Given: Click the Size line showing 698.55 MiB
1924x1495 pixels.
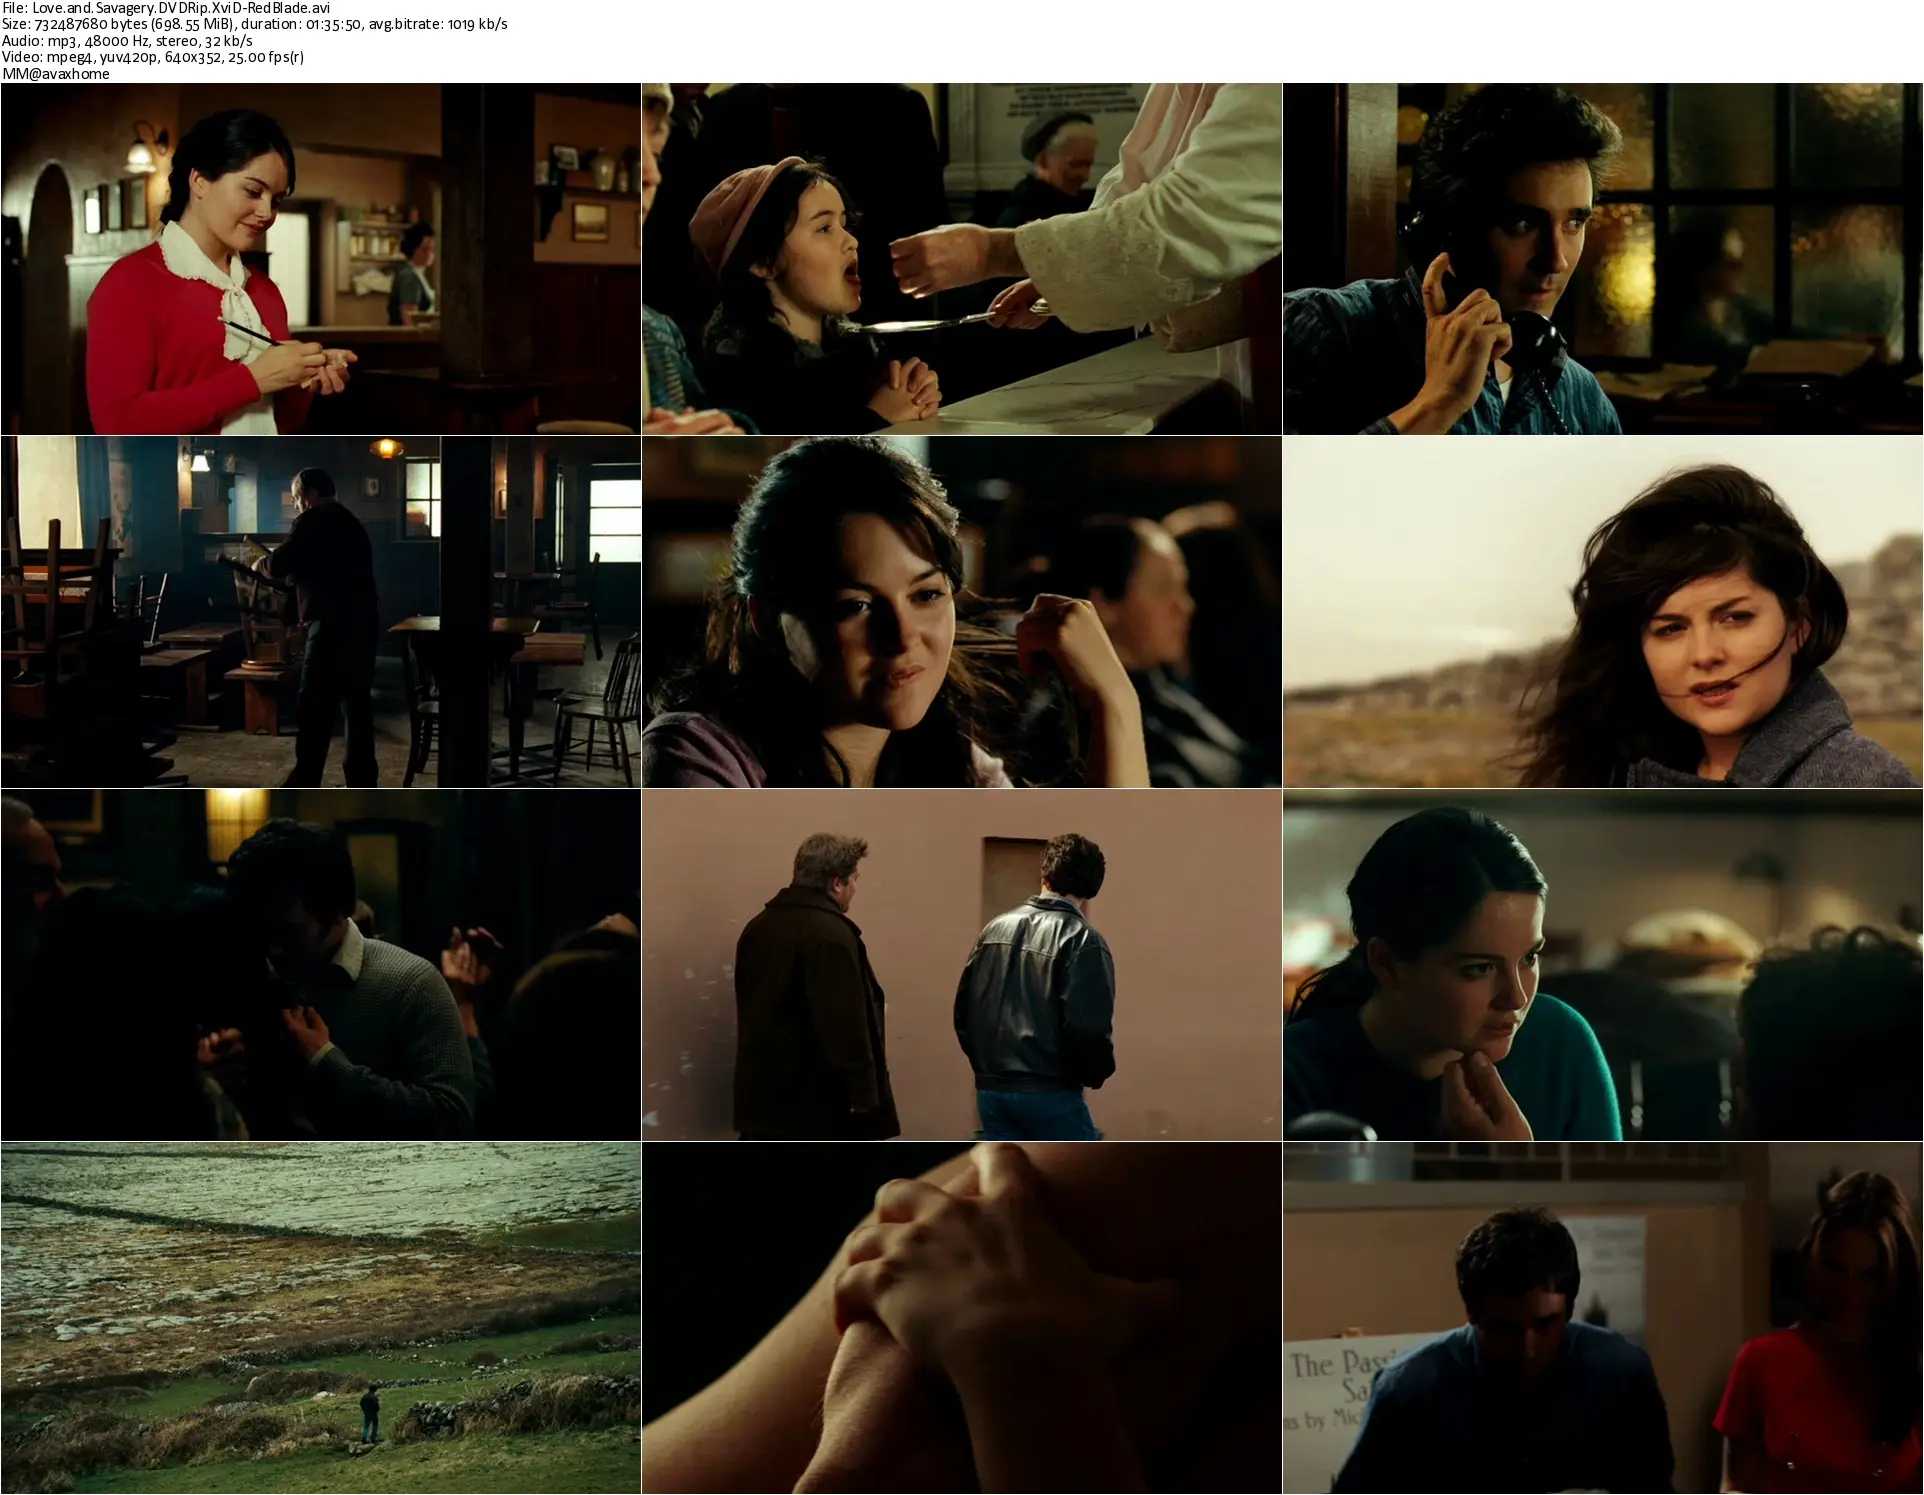Looking at the screenshot, I should click(255, 24).
